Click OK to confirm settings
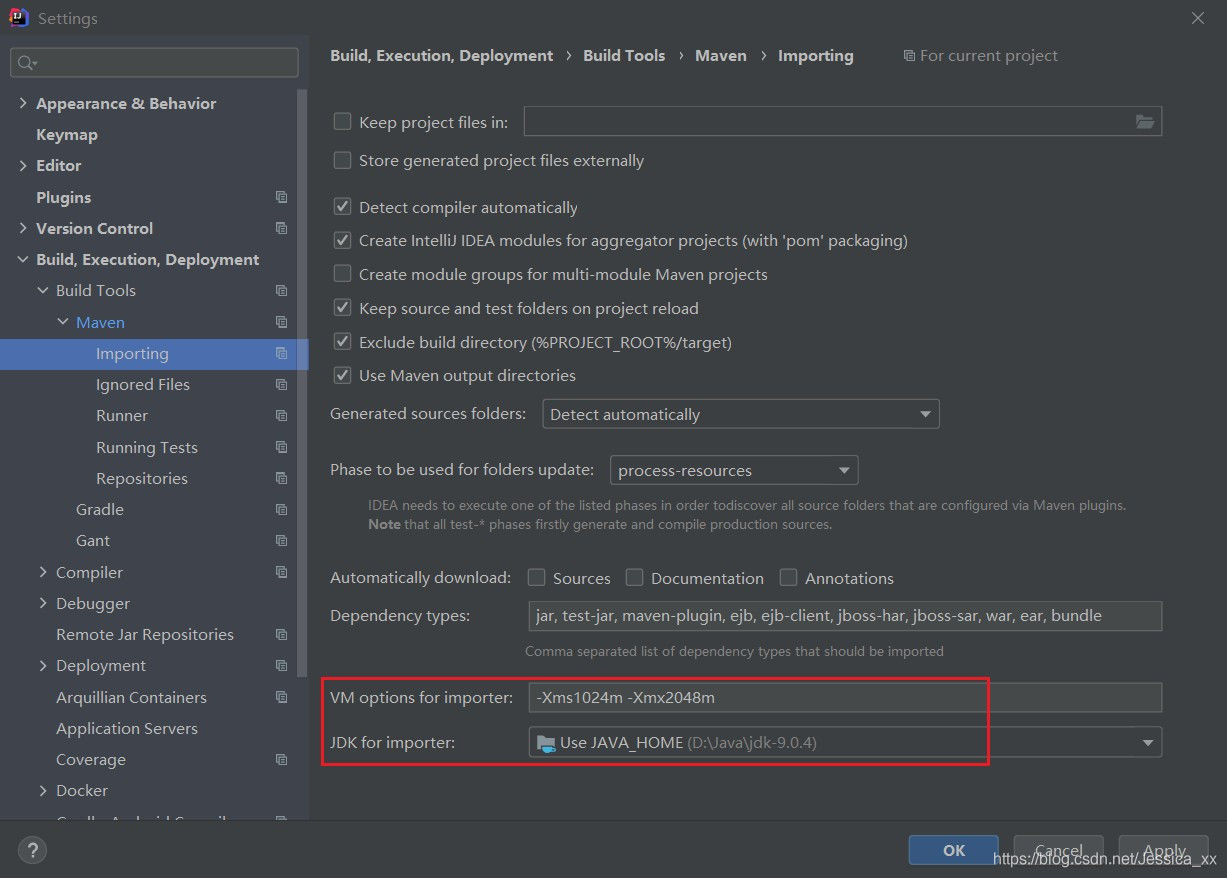Viewport: 1227px width, 878px height. [x=954, y=850]
